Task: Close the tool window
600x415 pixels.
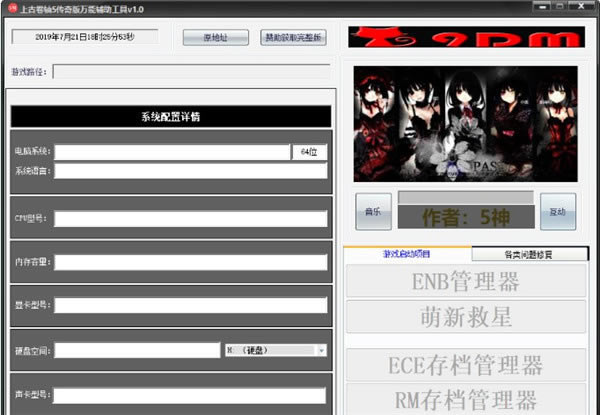Action: click(x=581, y=6)
